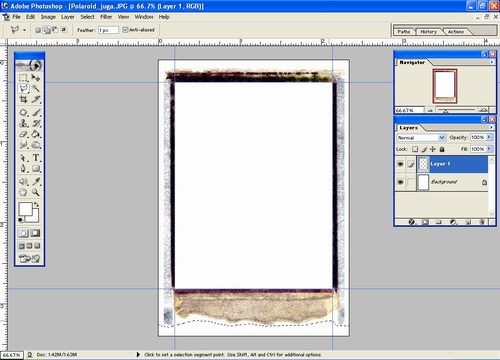Click the trash icon in Layers panel

coord(481,222)
